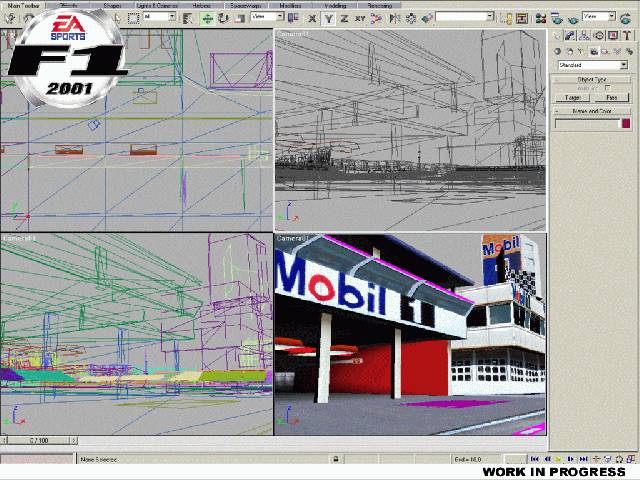Collapse the Name and Color rollout
The image size is (640, 480).
592,111
